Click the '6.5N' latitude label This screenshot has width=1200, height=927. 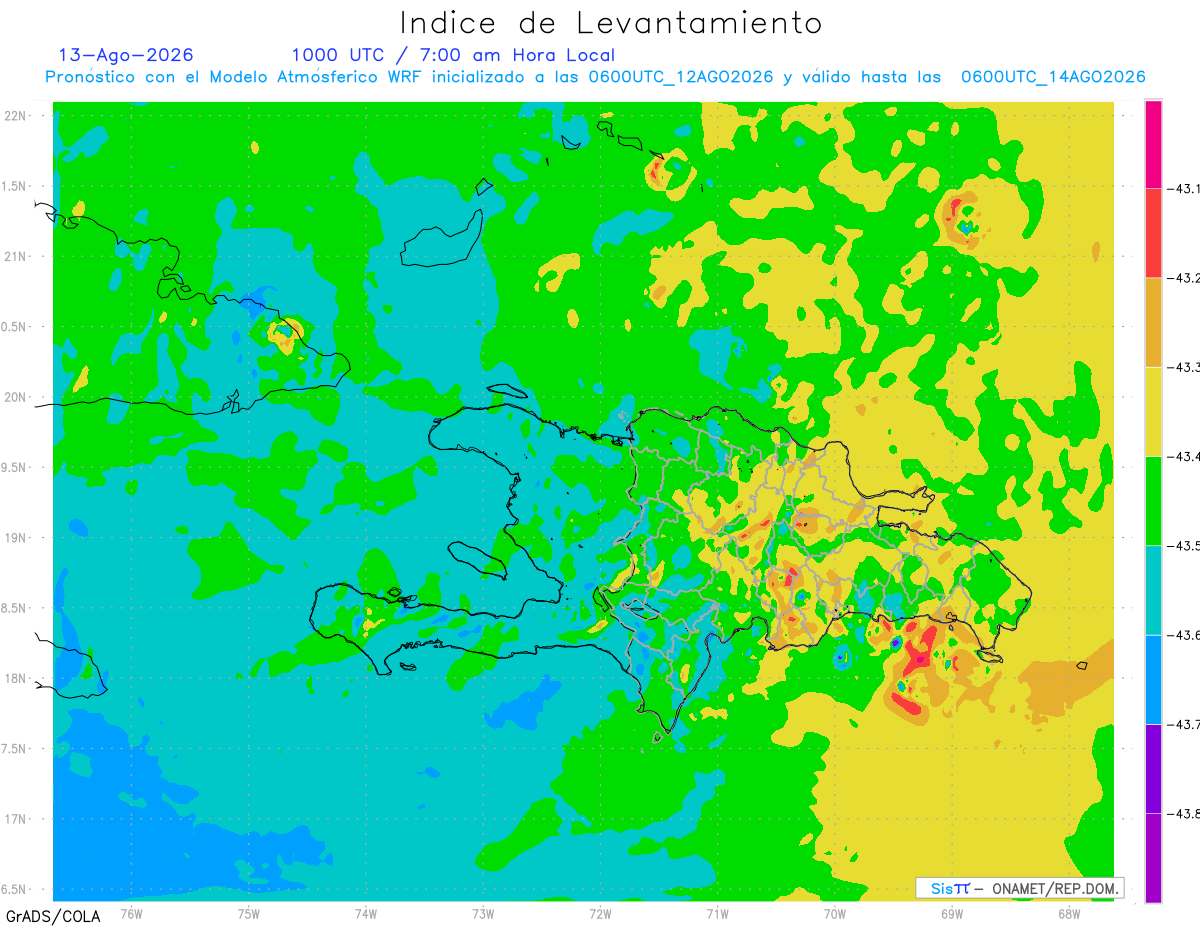point(14,890)
